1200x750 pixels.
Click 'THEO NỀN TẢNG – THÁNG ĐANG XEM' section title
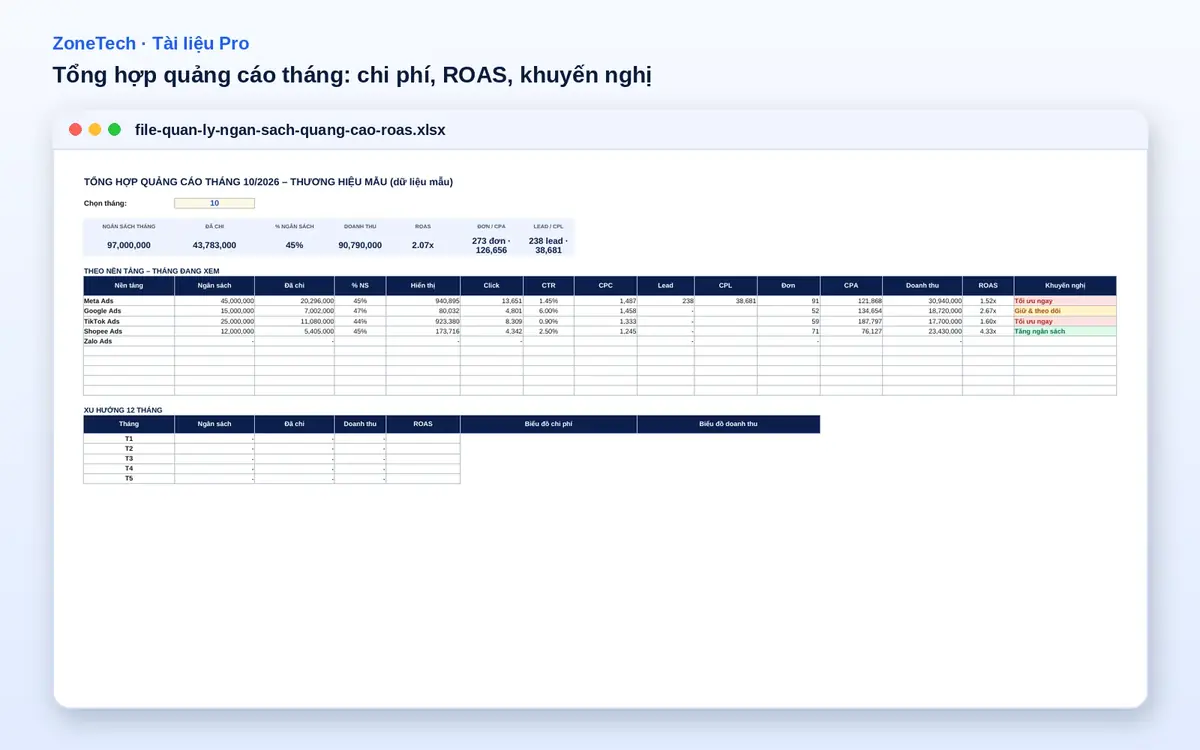151,271
